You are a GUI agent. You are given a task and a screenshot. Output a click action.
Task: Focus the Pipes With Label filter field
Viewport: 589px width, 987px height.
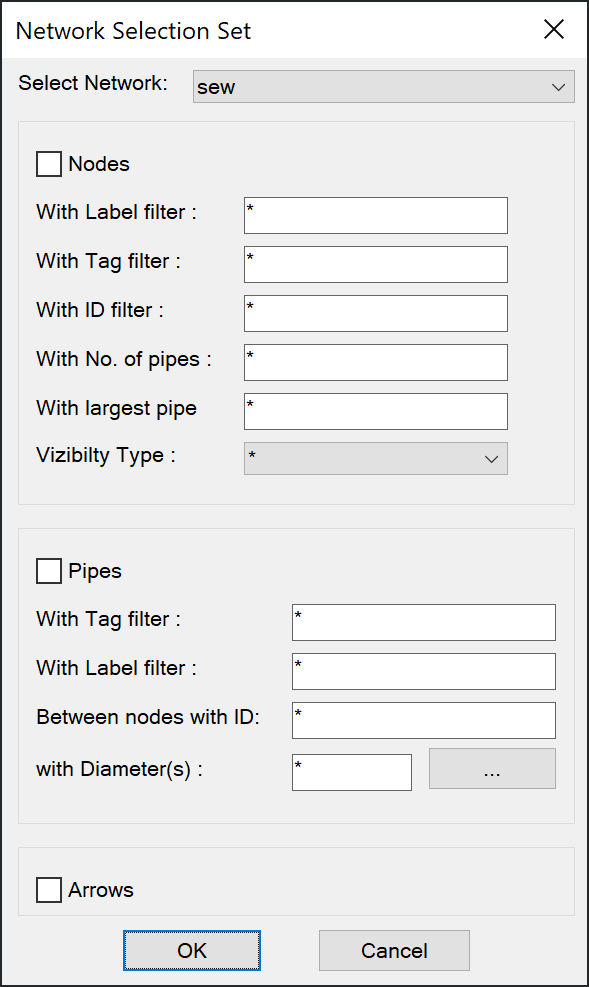pyautogui.click(x=424, y=672)
